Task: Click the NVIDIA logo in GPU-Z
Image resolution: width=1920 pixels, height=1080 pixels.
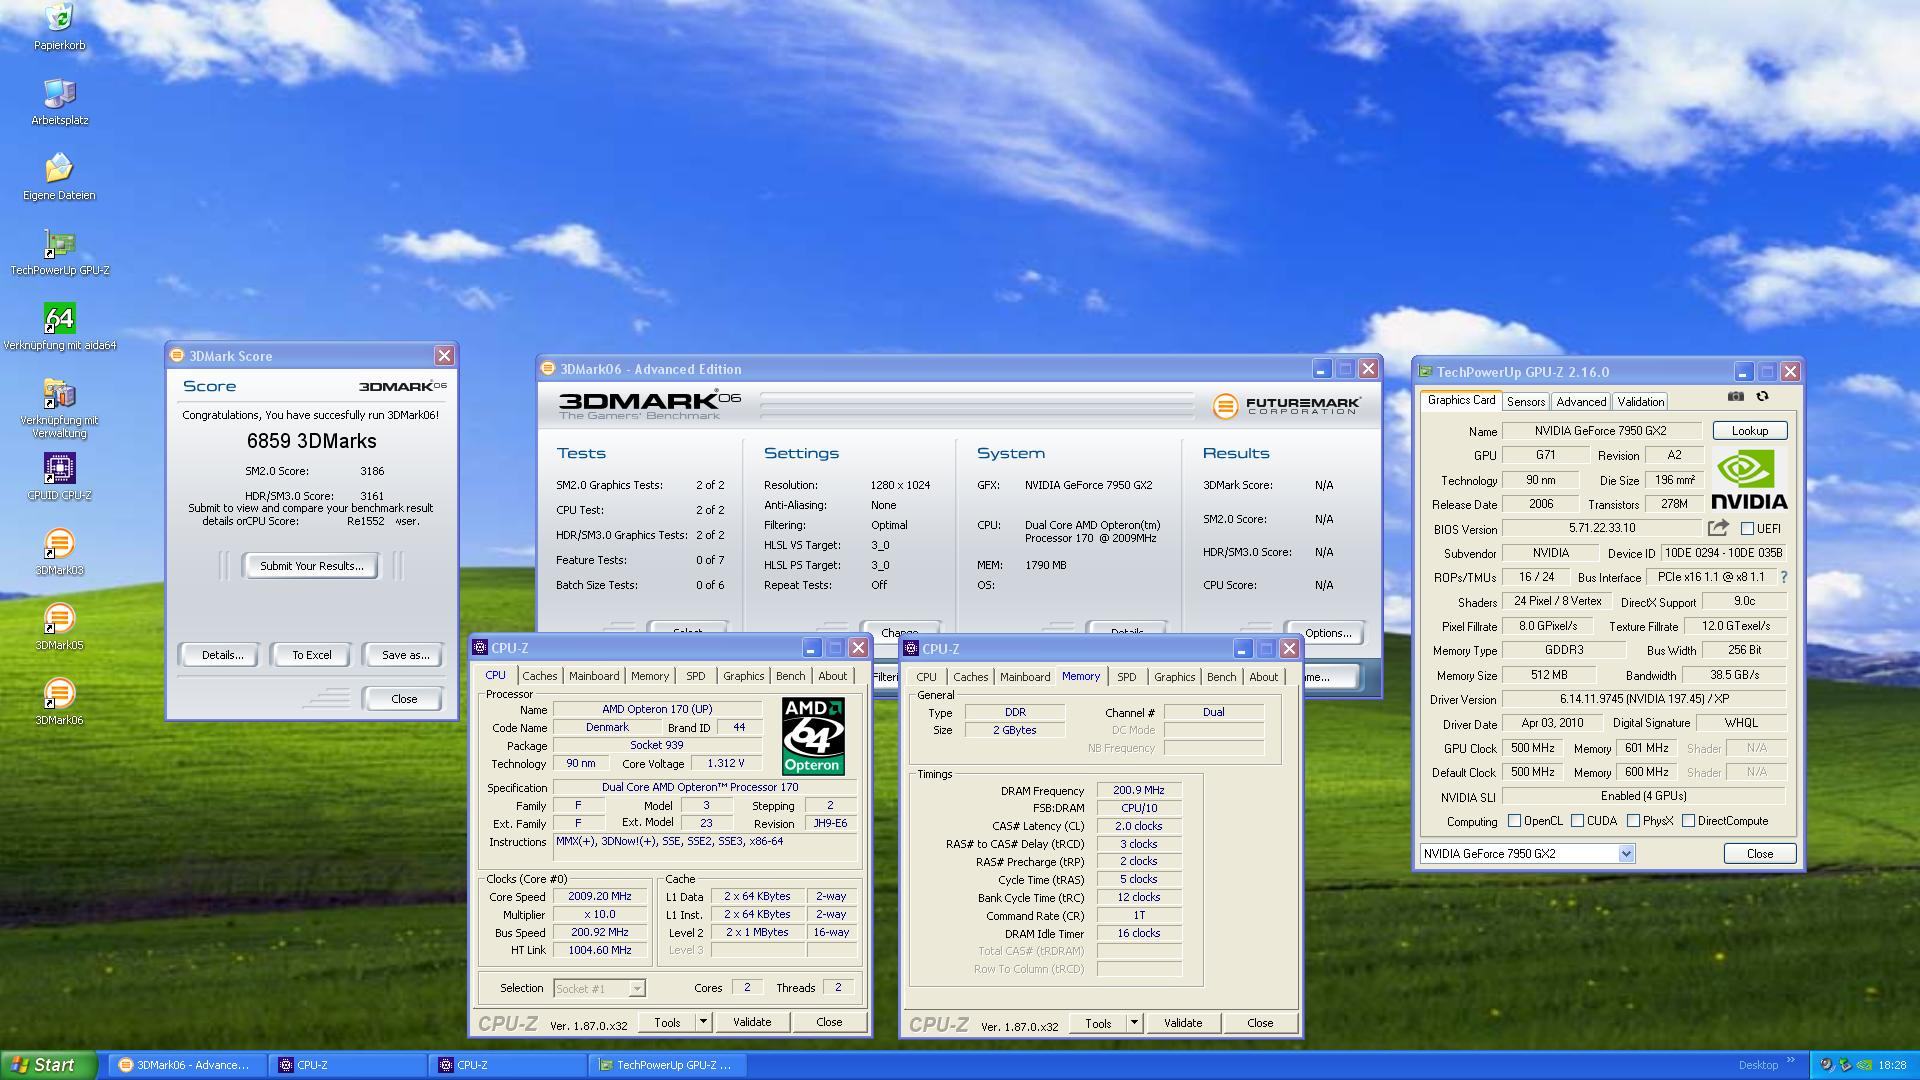Action: tap(1749, 479)
